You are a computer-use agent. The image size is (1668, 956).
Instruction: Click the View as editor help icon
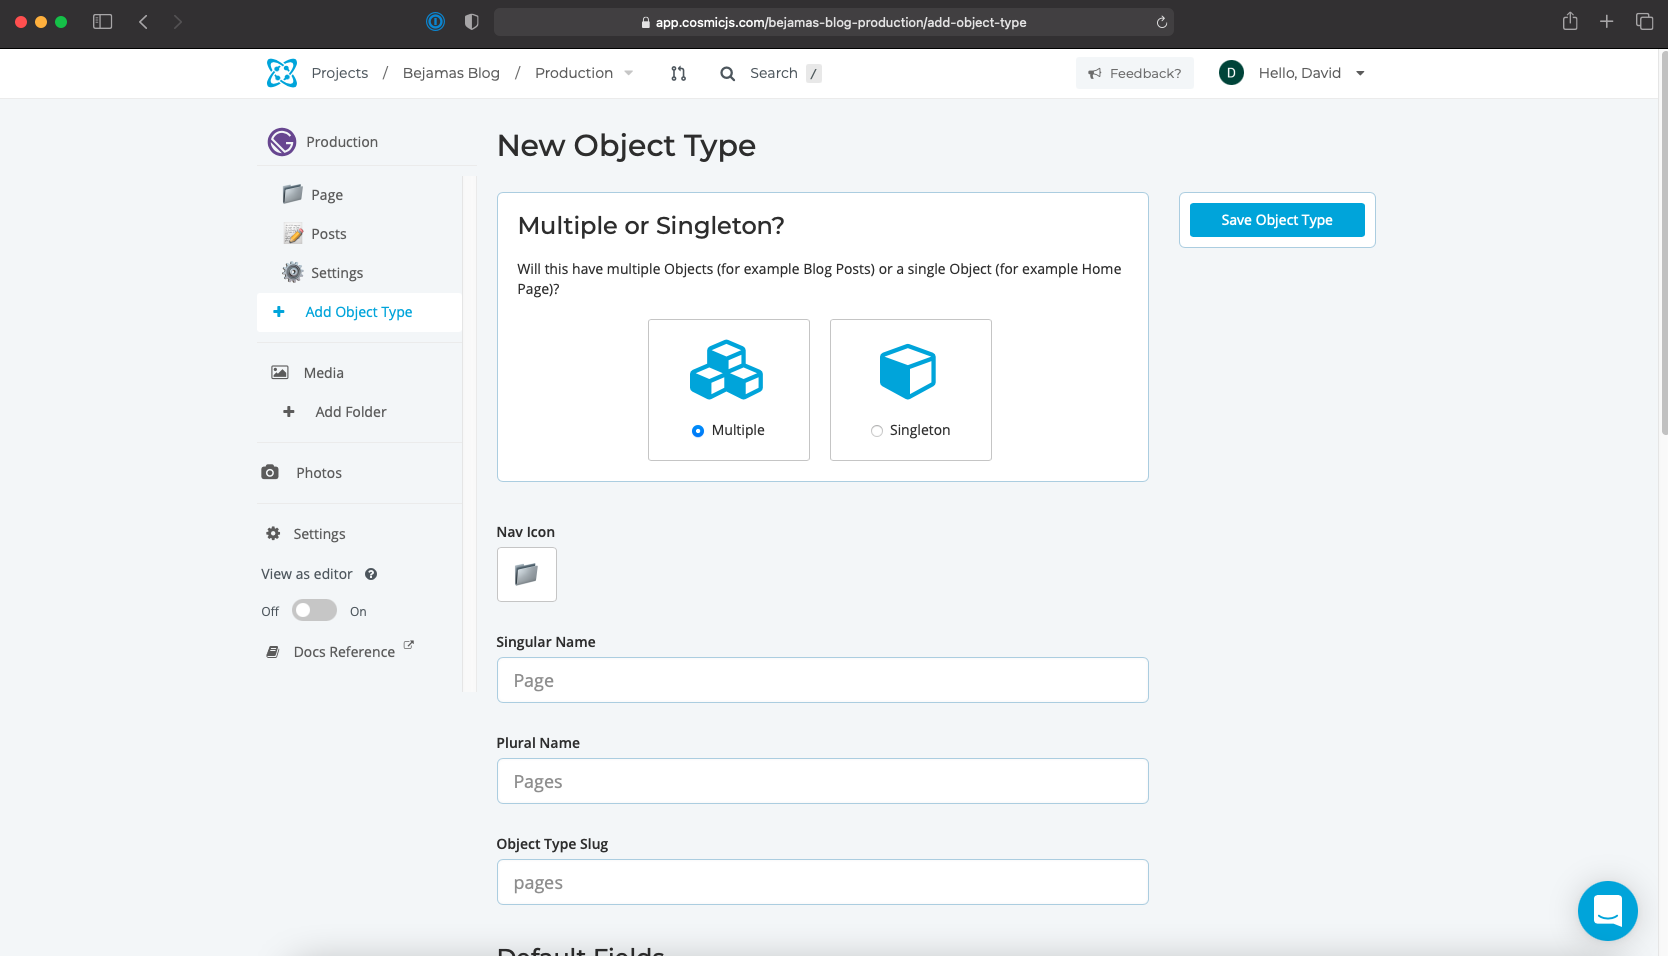pos(371,574)
